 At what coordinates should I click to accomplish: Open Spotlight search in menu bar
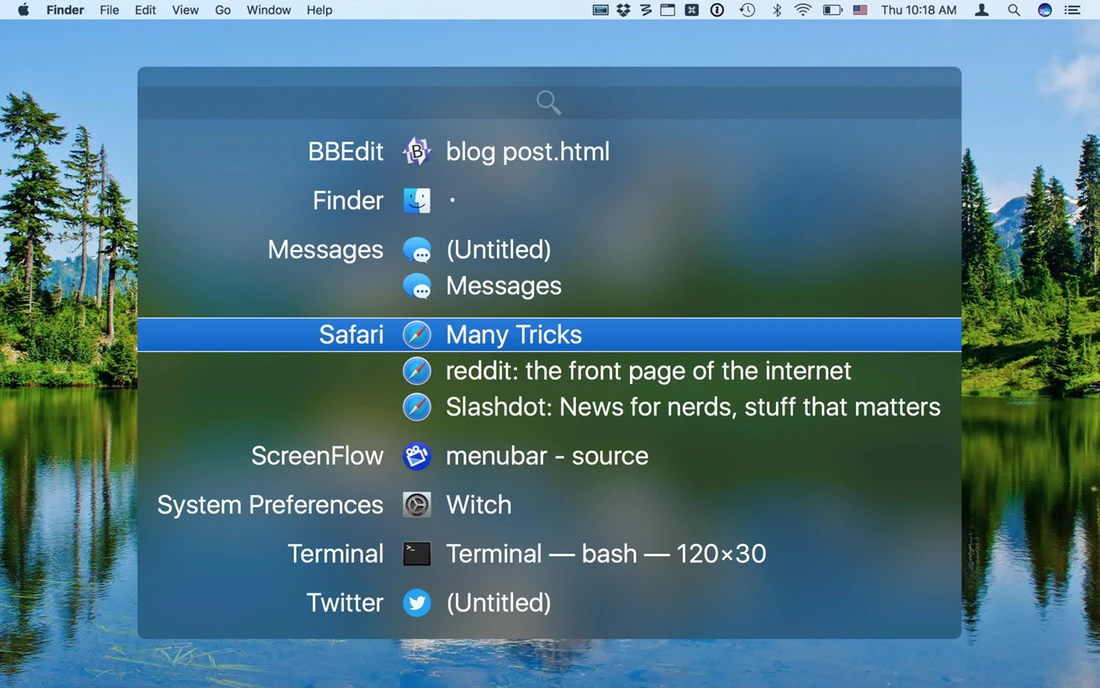click(1014, 10)
